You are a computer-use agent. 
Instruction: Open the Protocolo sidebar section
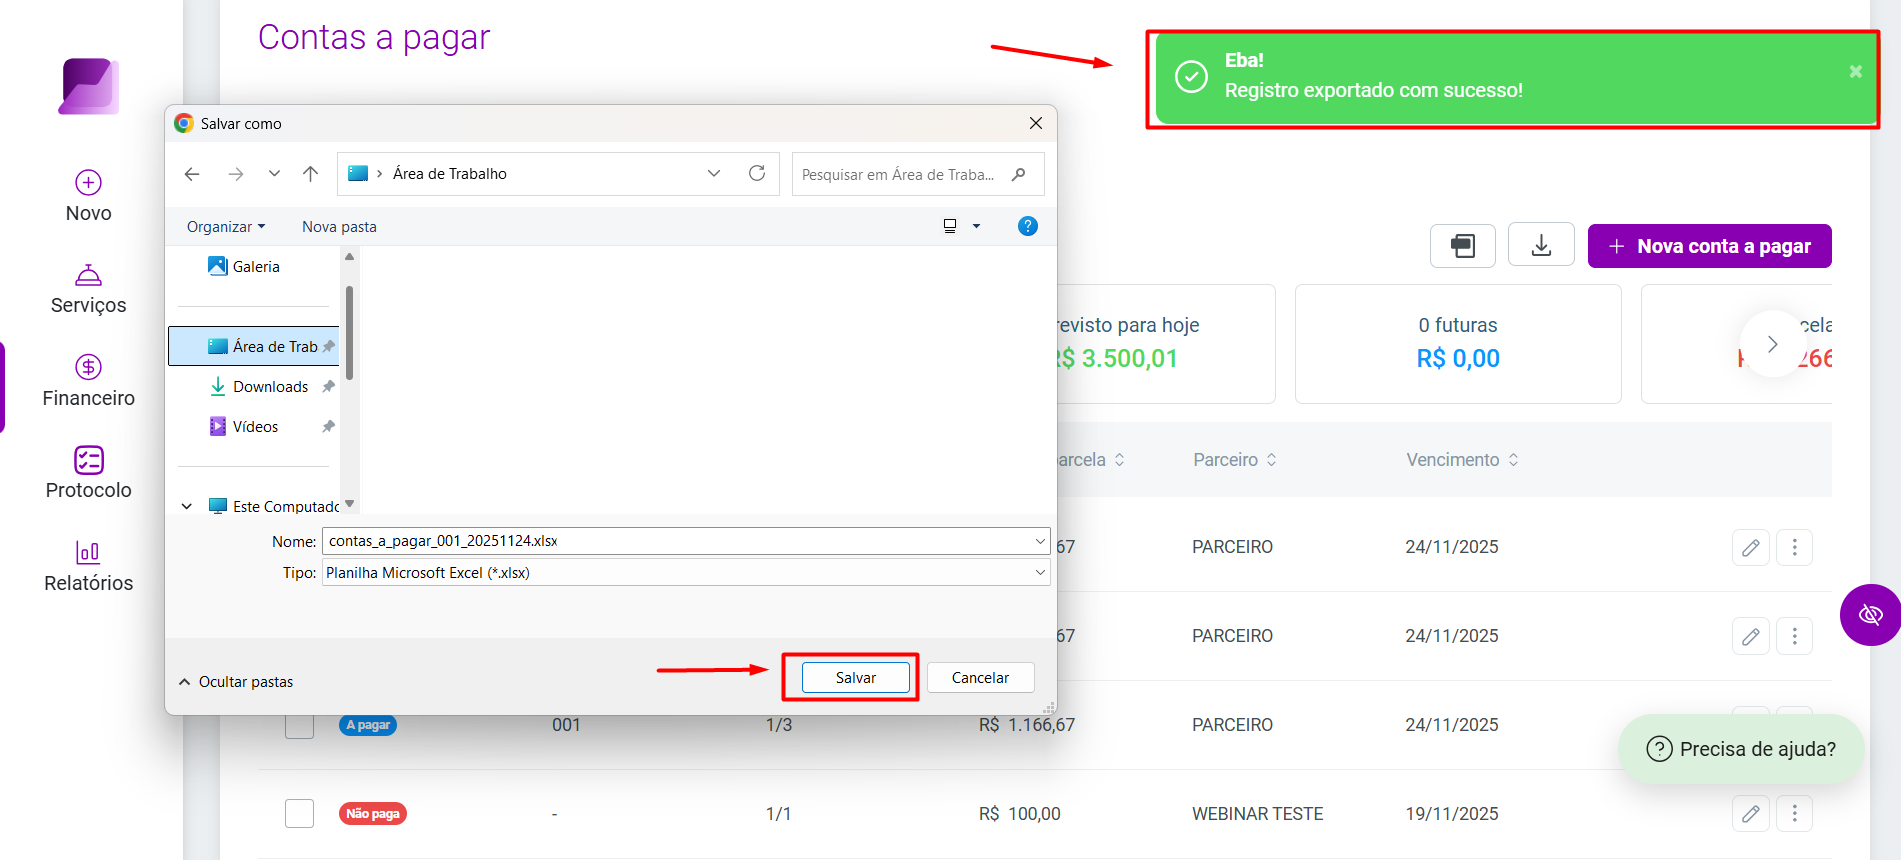pyautogui.click(x=88, y=473)
